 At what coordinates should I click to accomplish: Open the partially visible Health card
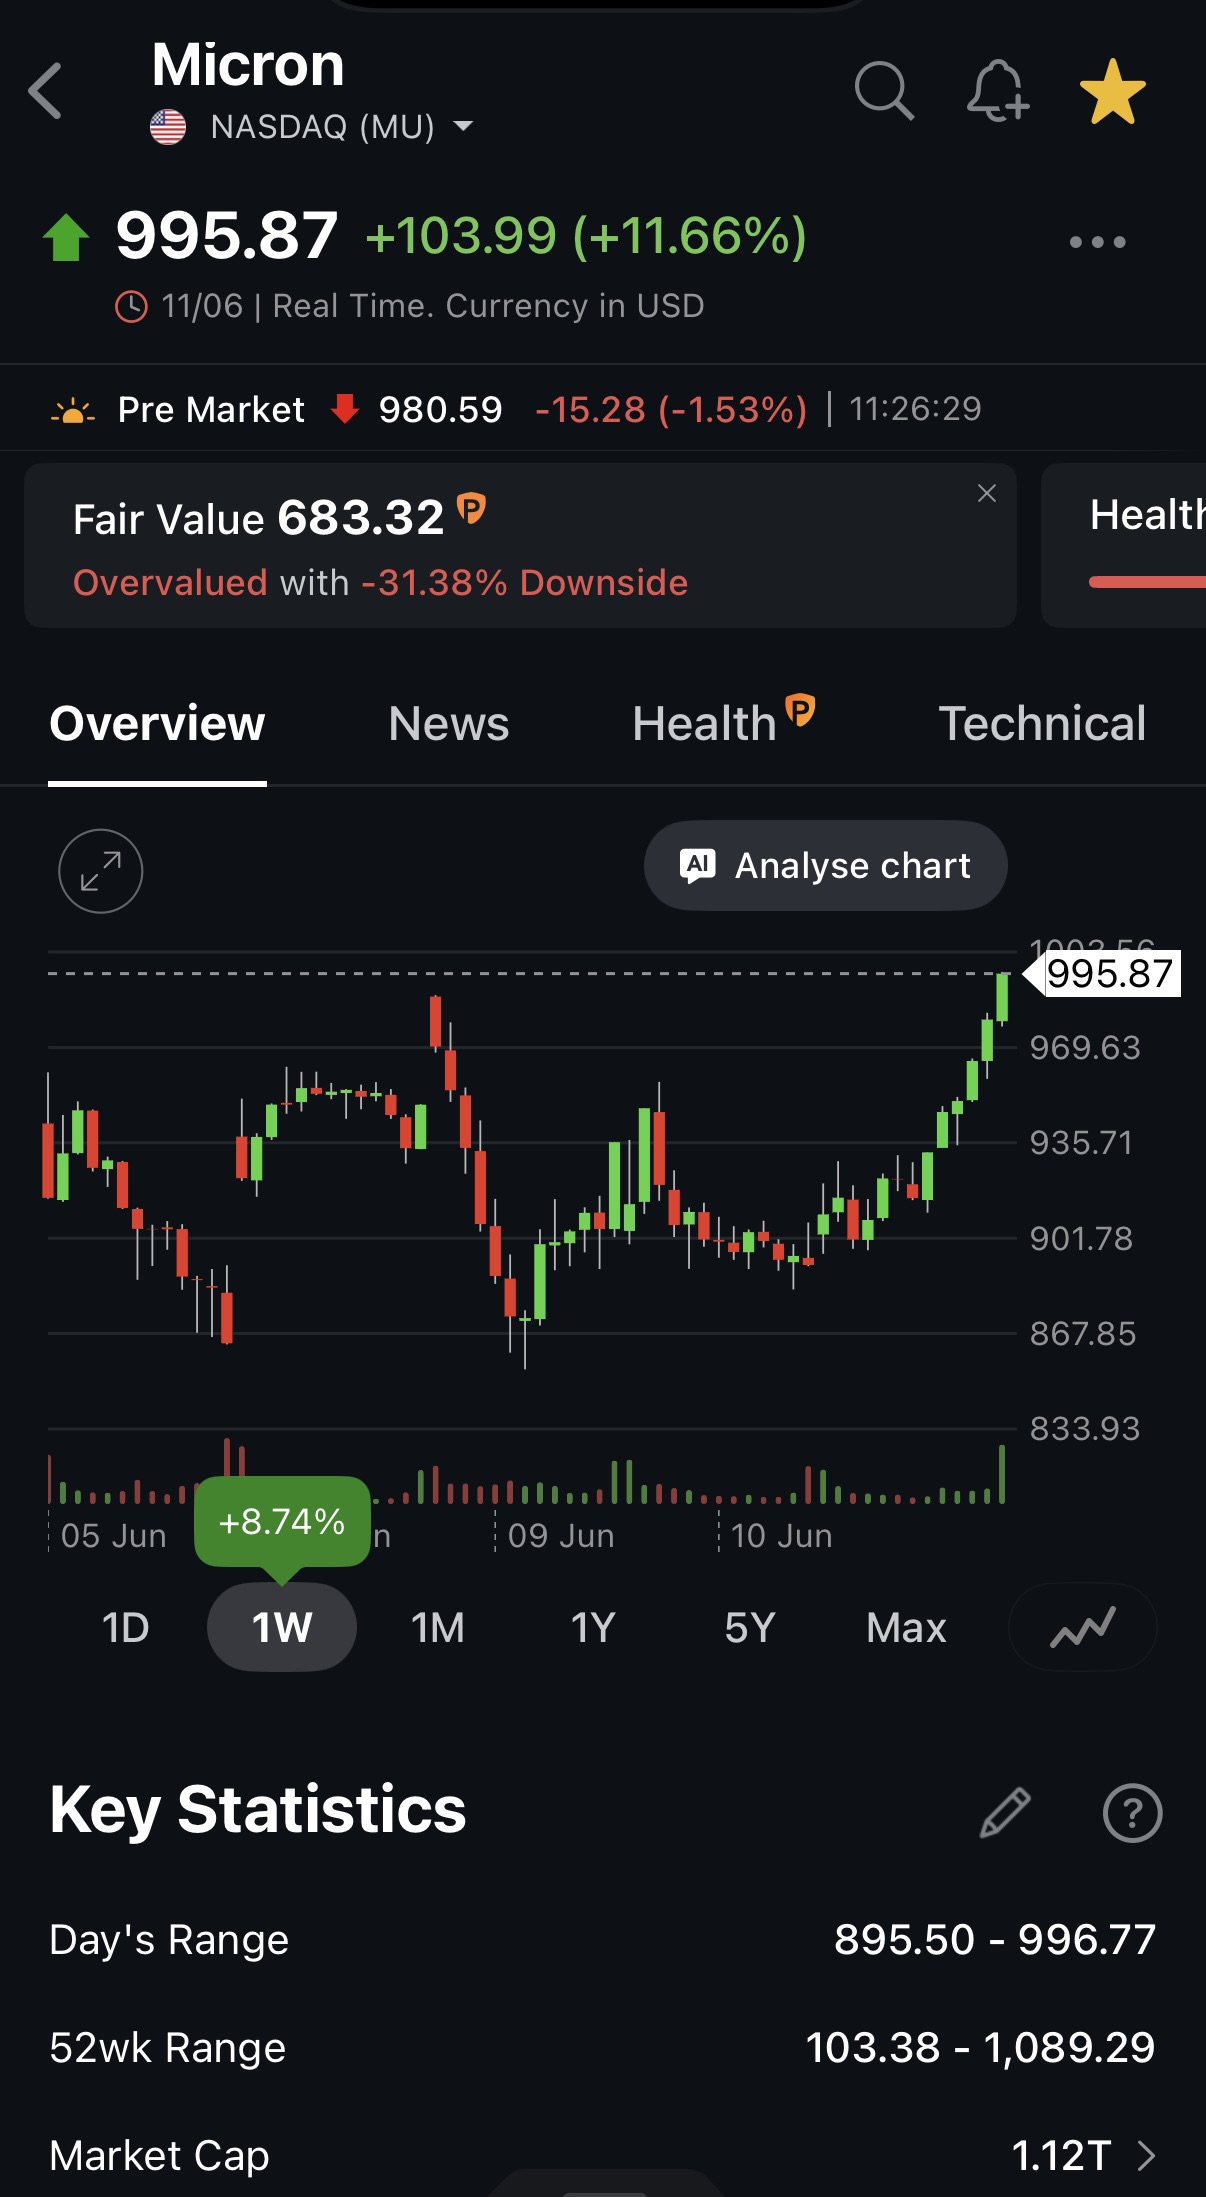[1124, 546]
